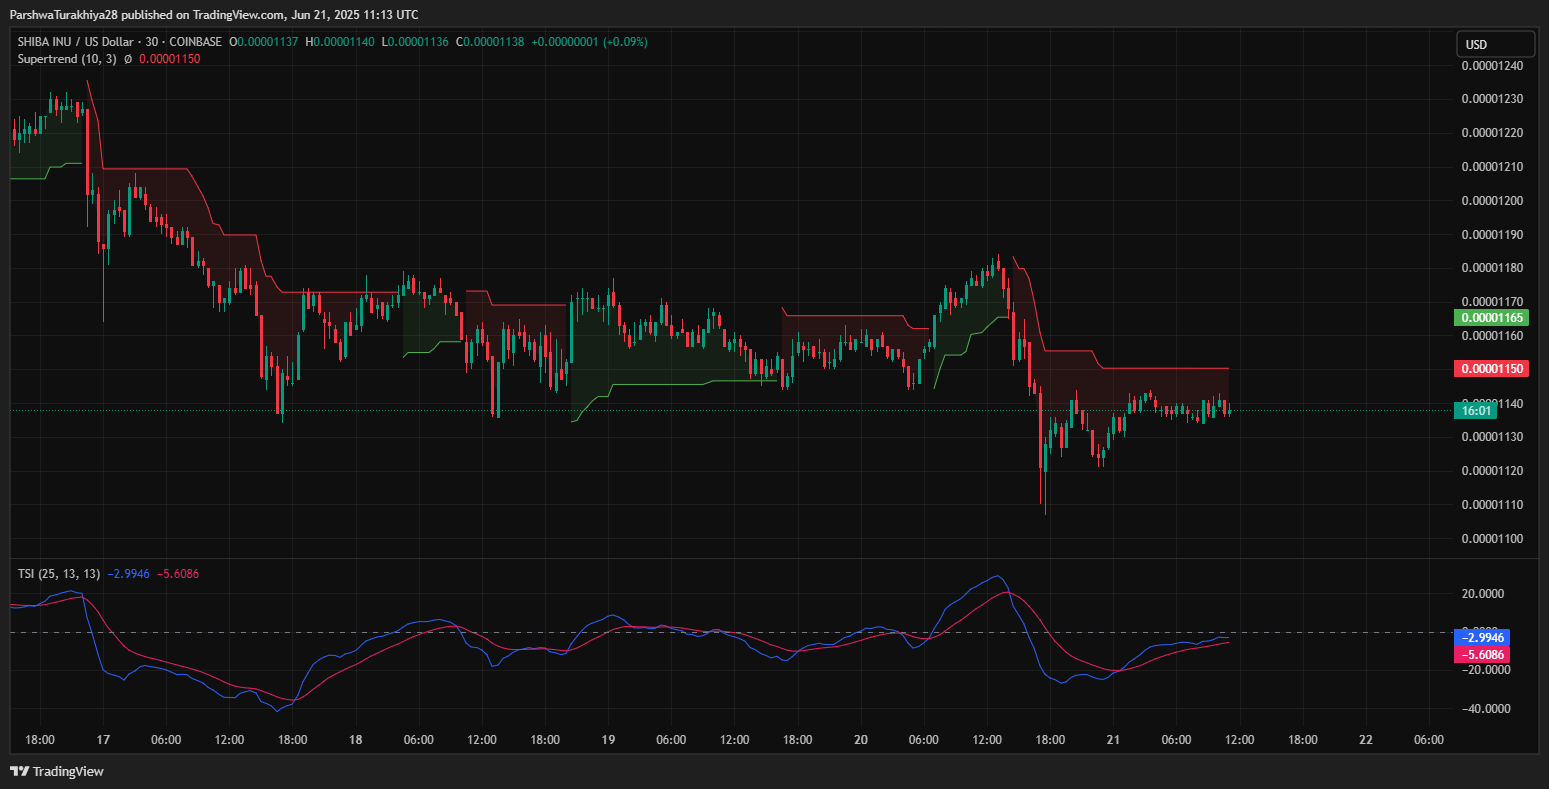Screen dimensions: 1549x789
Task: Open the USD currency selector
Action: pyautogui.click(x=1495, y=44)
